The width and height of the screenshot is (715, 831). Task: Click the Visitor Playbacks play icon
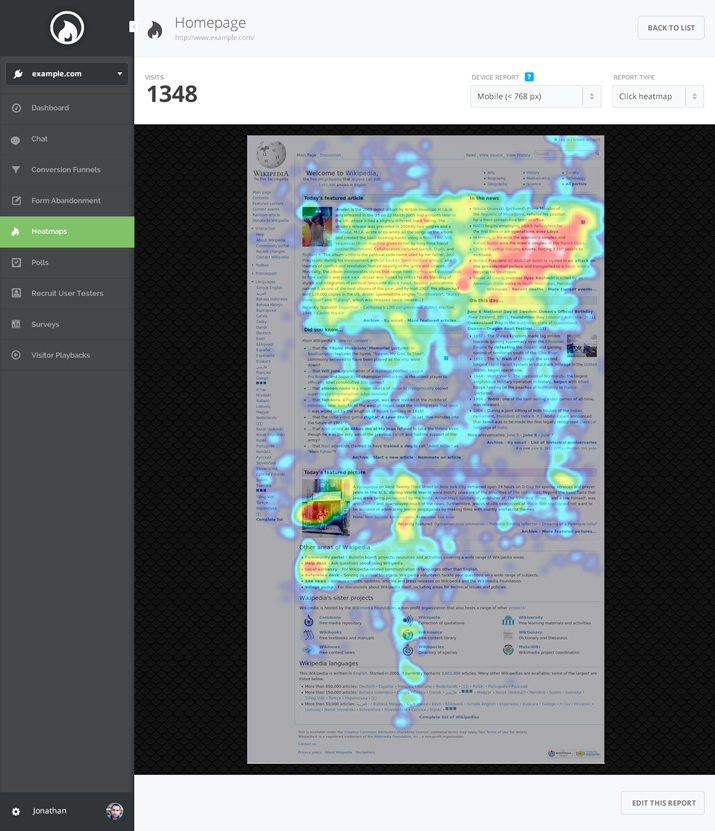click(16, 355)
